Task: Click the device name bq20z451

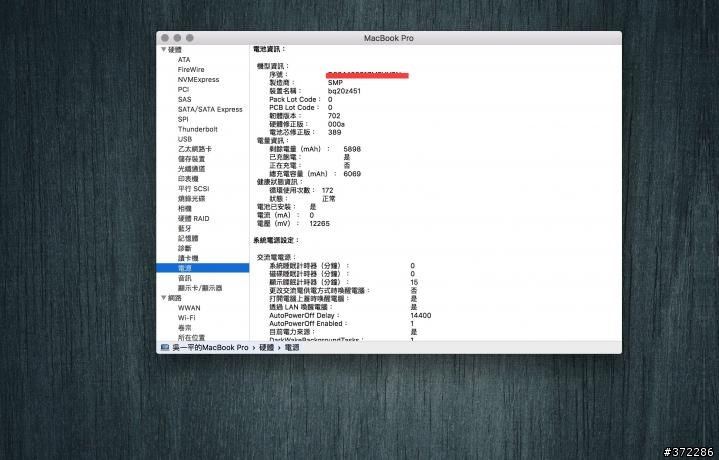Action: click(x=344, y=91)
